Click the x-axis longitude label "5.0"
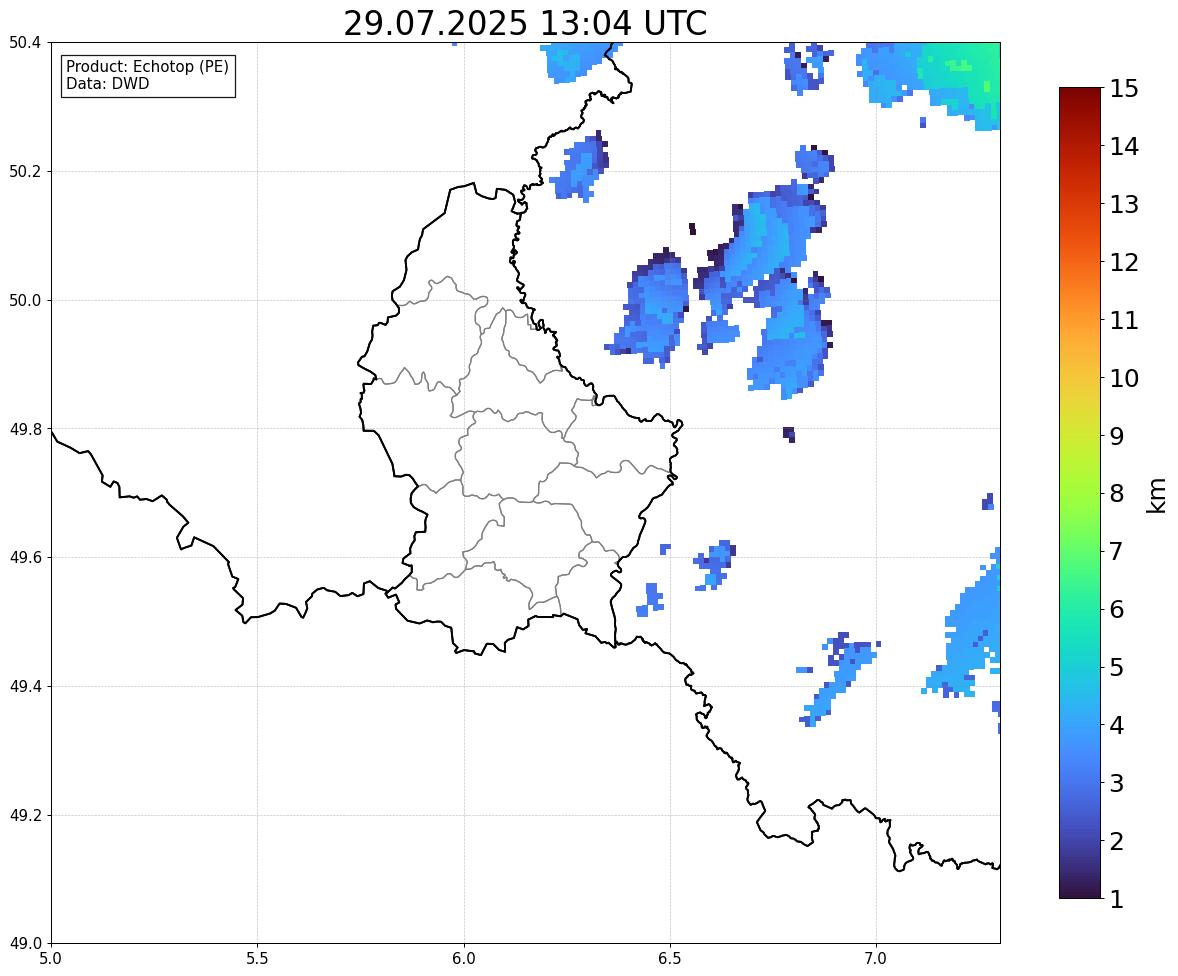 (x=51, y=959)
